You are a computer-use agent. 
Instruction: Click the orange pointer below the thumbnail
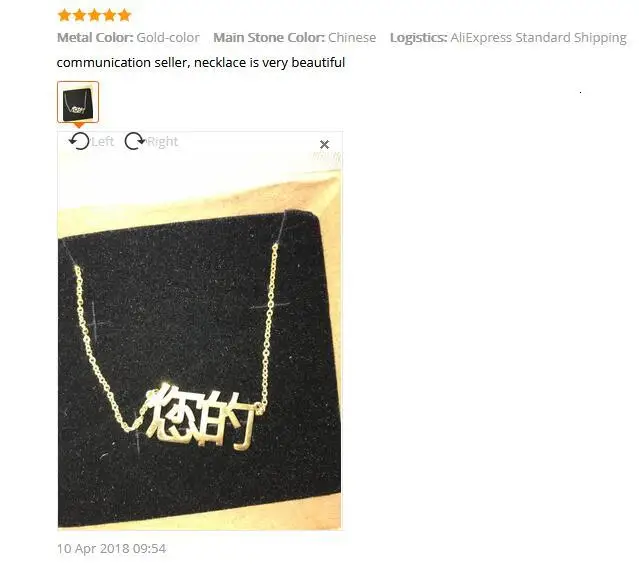point(79,125)
